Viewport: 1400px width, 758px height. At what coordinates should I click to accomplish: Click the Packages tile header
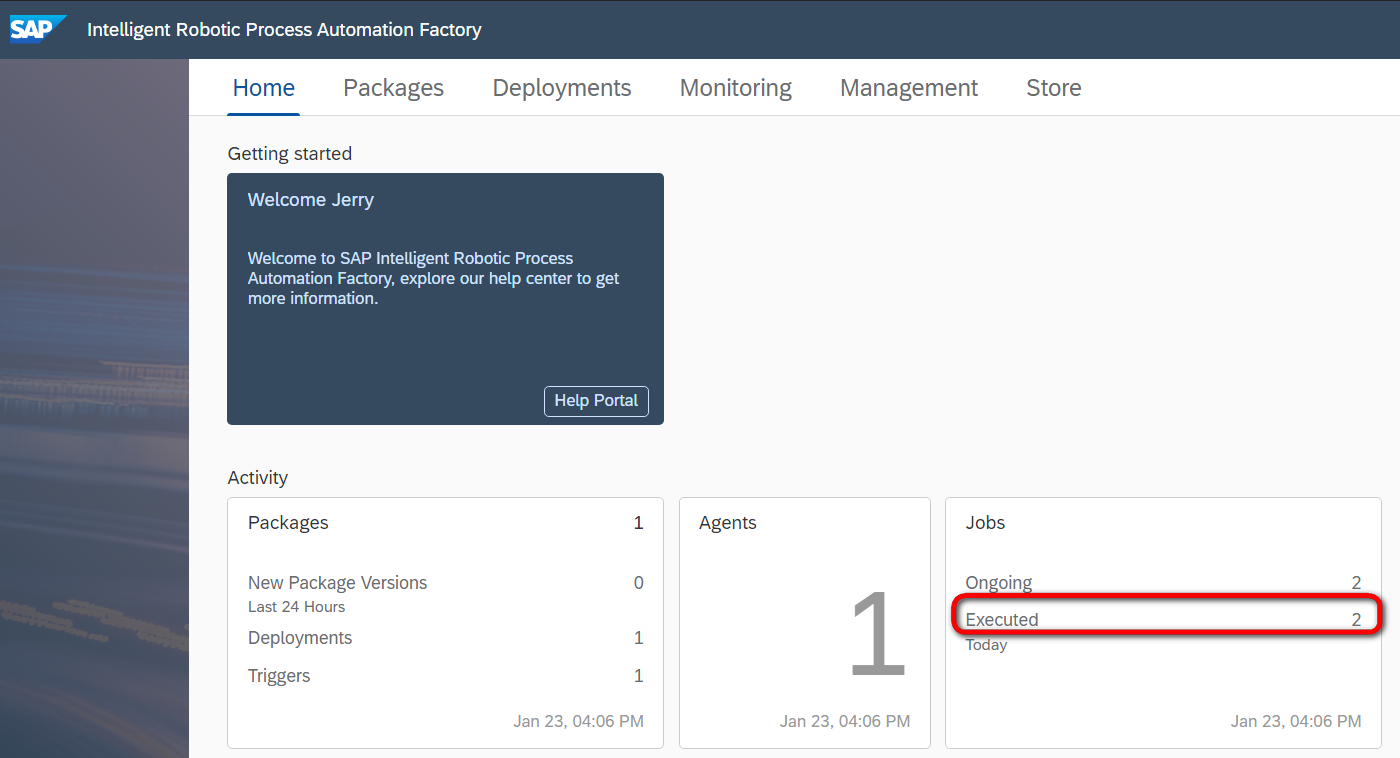(x=288, y=523)
